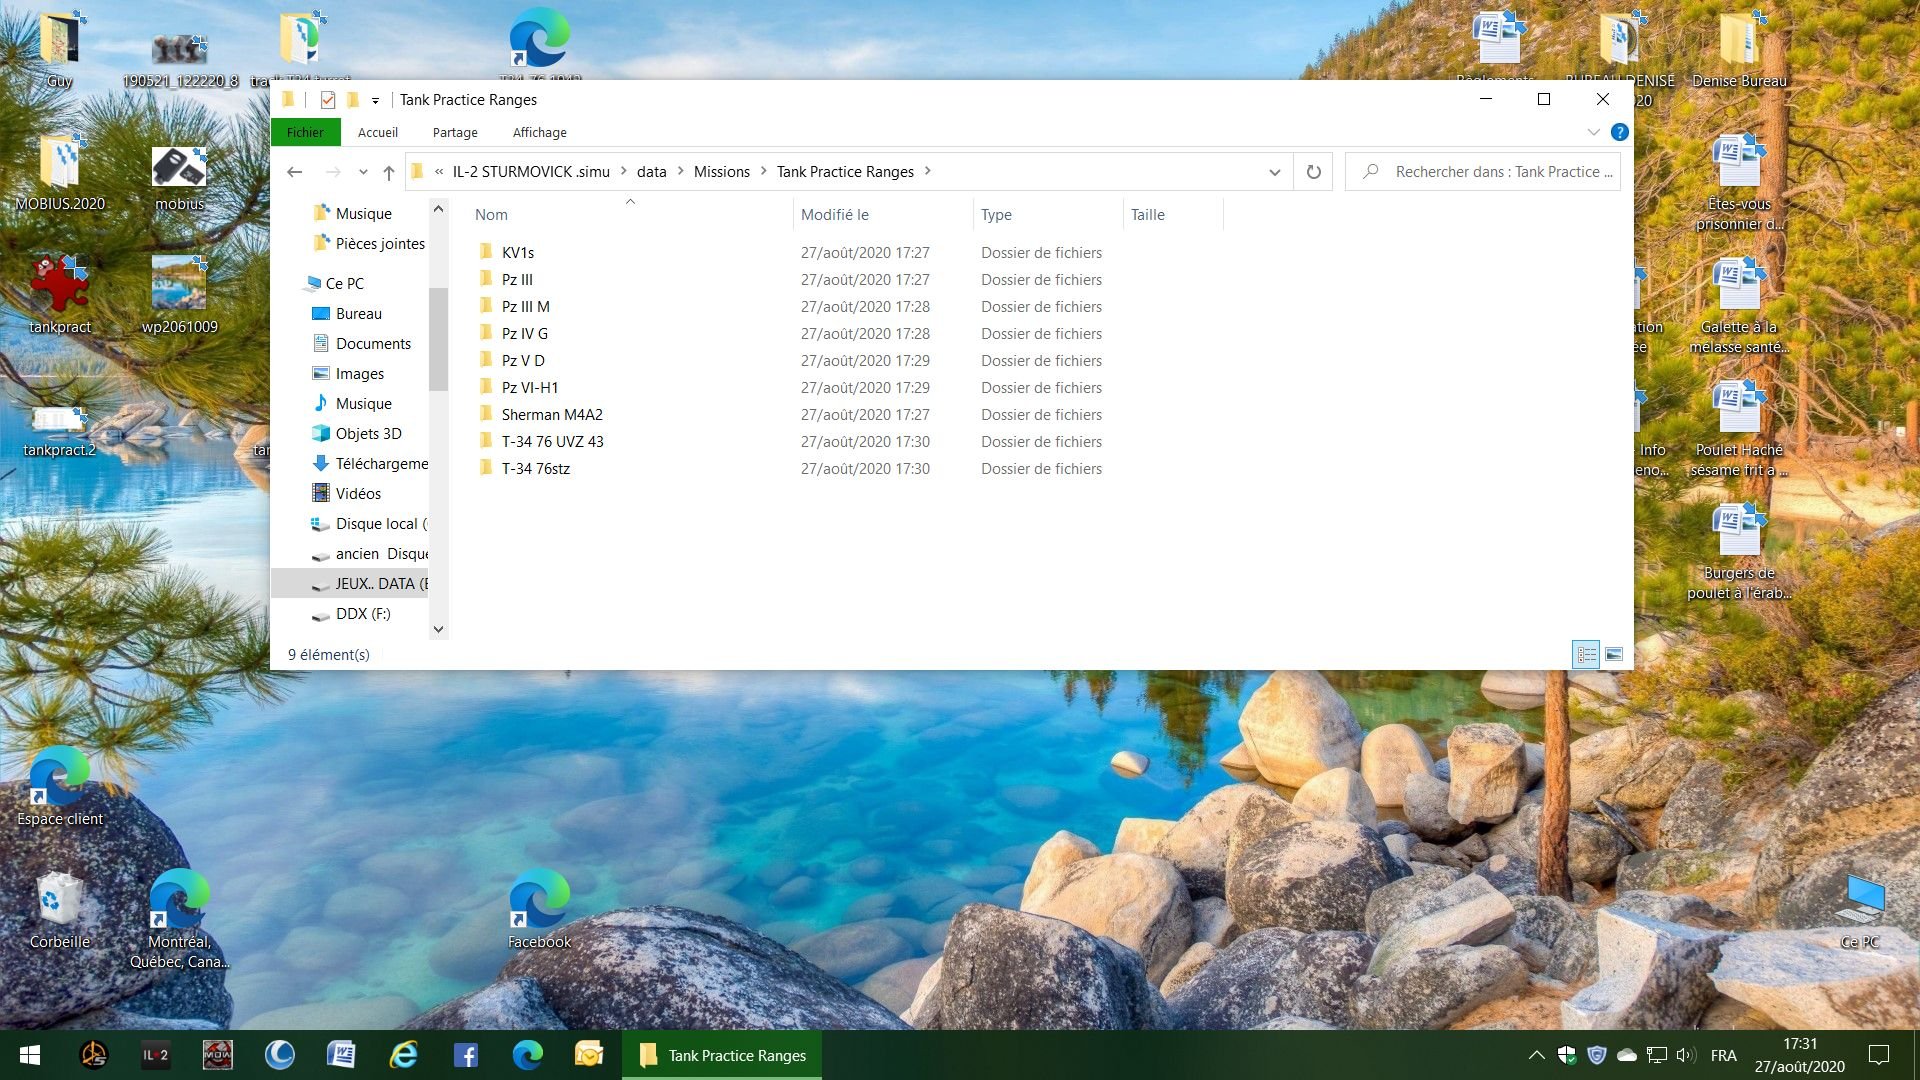
Task: Open the Facebook taskbar icon
Action: click(x=465, y=1055)
